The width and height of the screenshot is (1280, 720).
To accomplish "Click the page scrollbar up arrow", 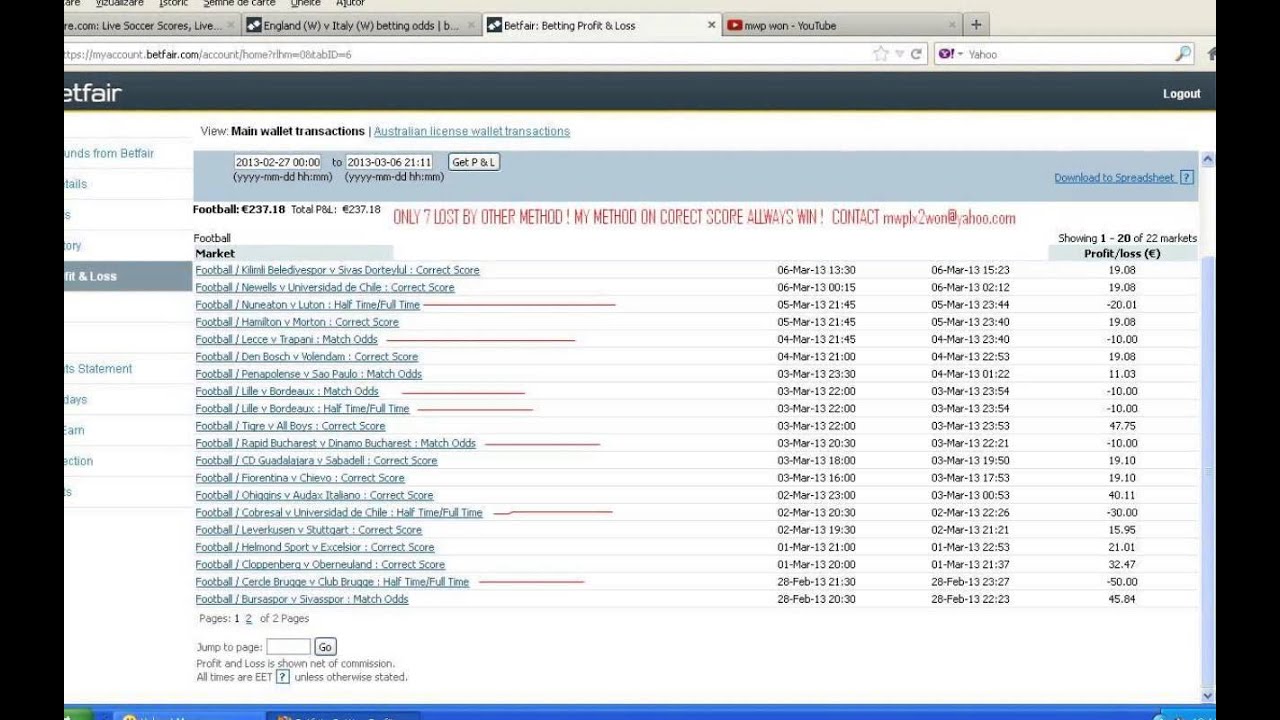I will click(1207, 159).
